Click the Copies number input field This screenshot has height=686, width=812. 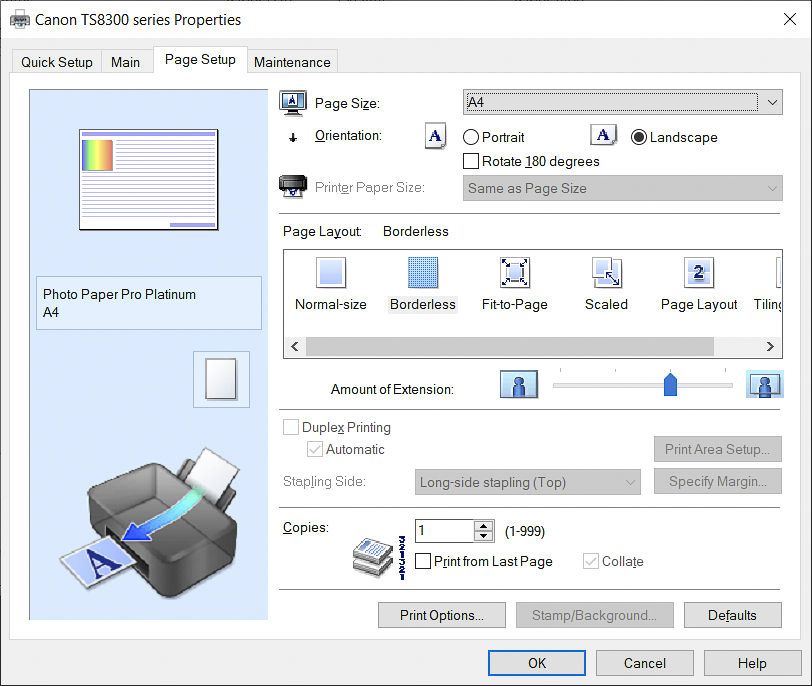(444, 531)
